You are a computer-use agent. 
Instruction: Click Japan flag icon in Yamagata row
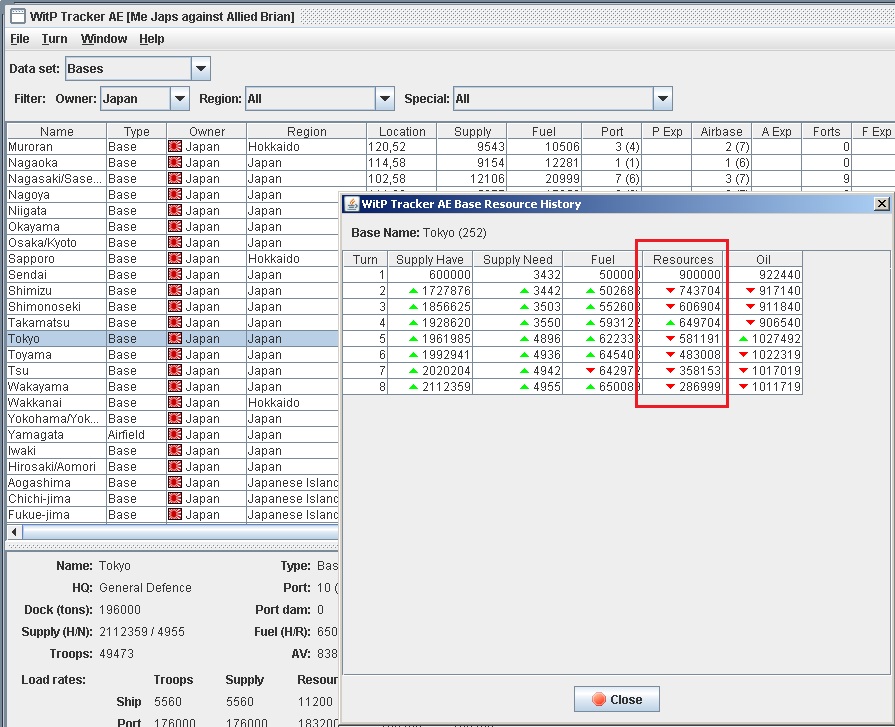click(x=175, y=434)
